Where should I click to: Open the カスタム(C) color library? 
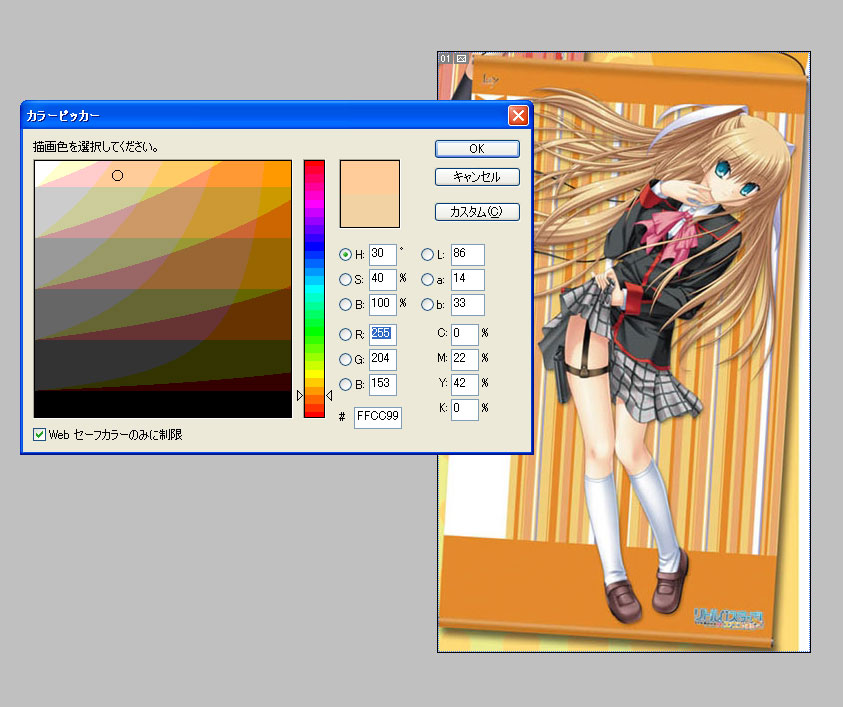pyautogui.click(x=477, y=212)
